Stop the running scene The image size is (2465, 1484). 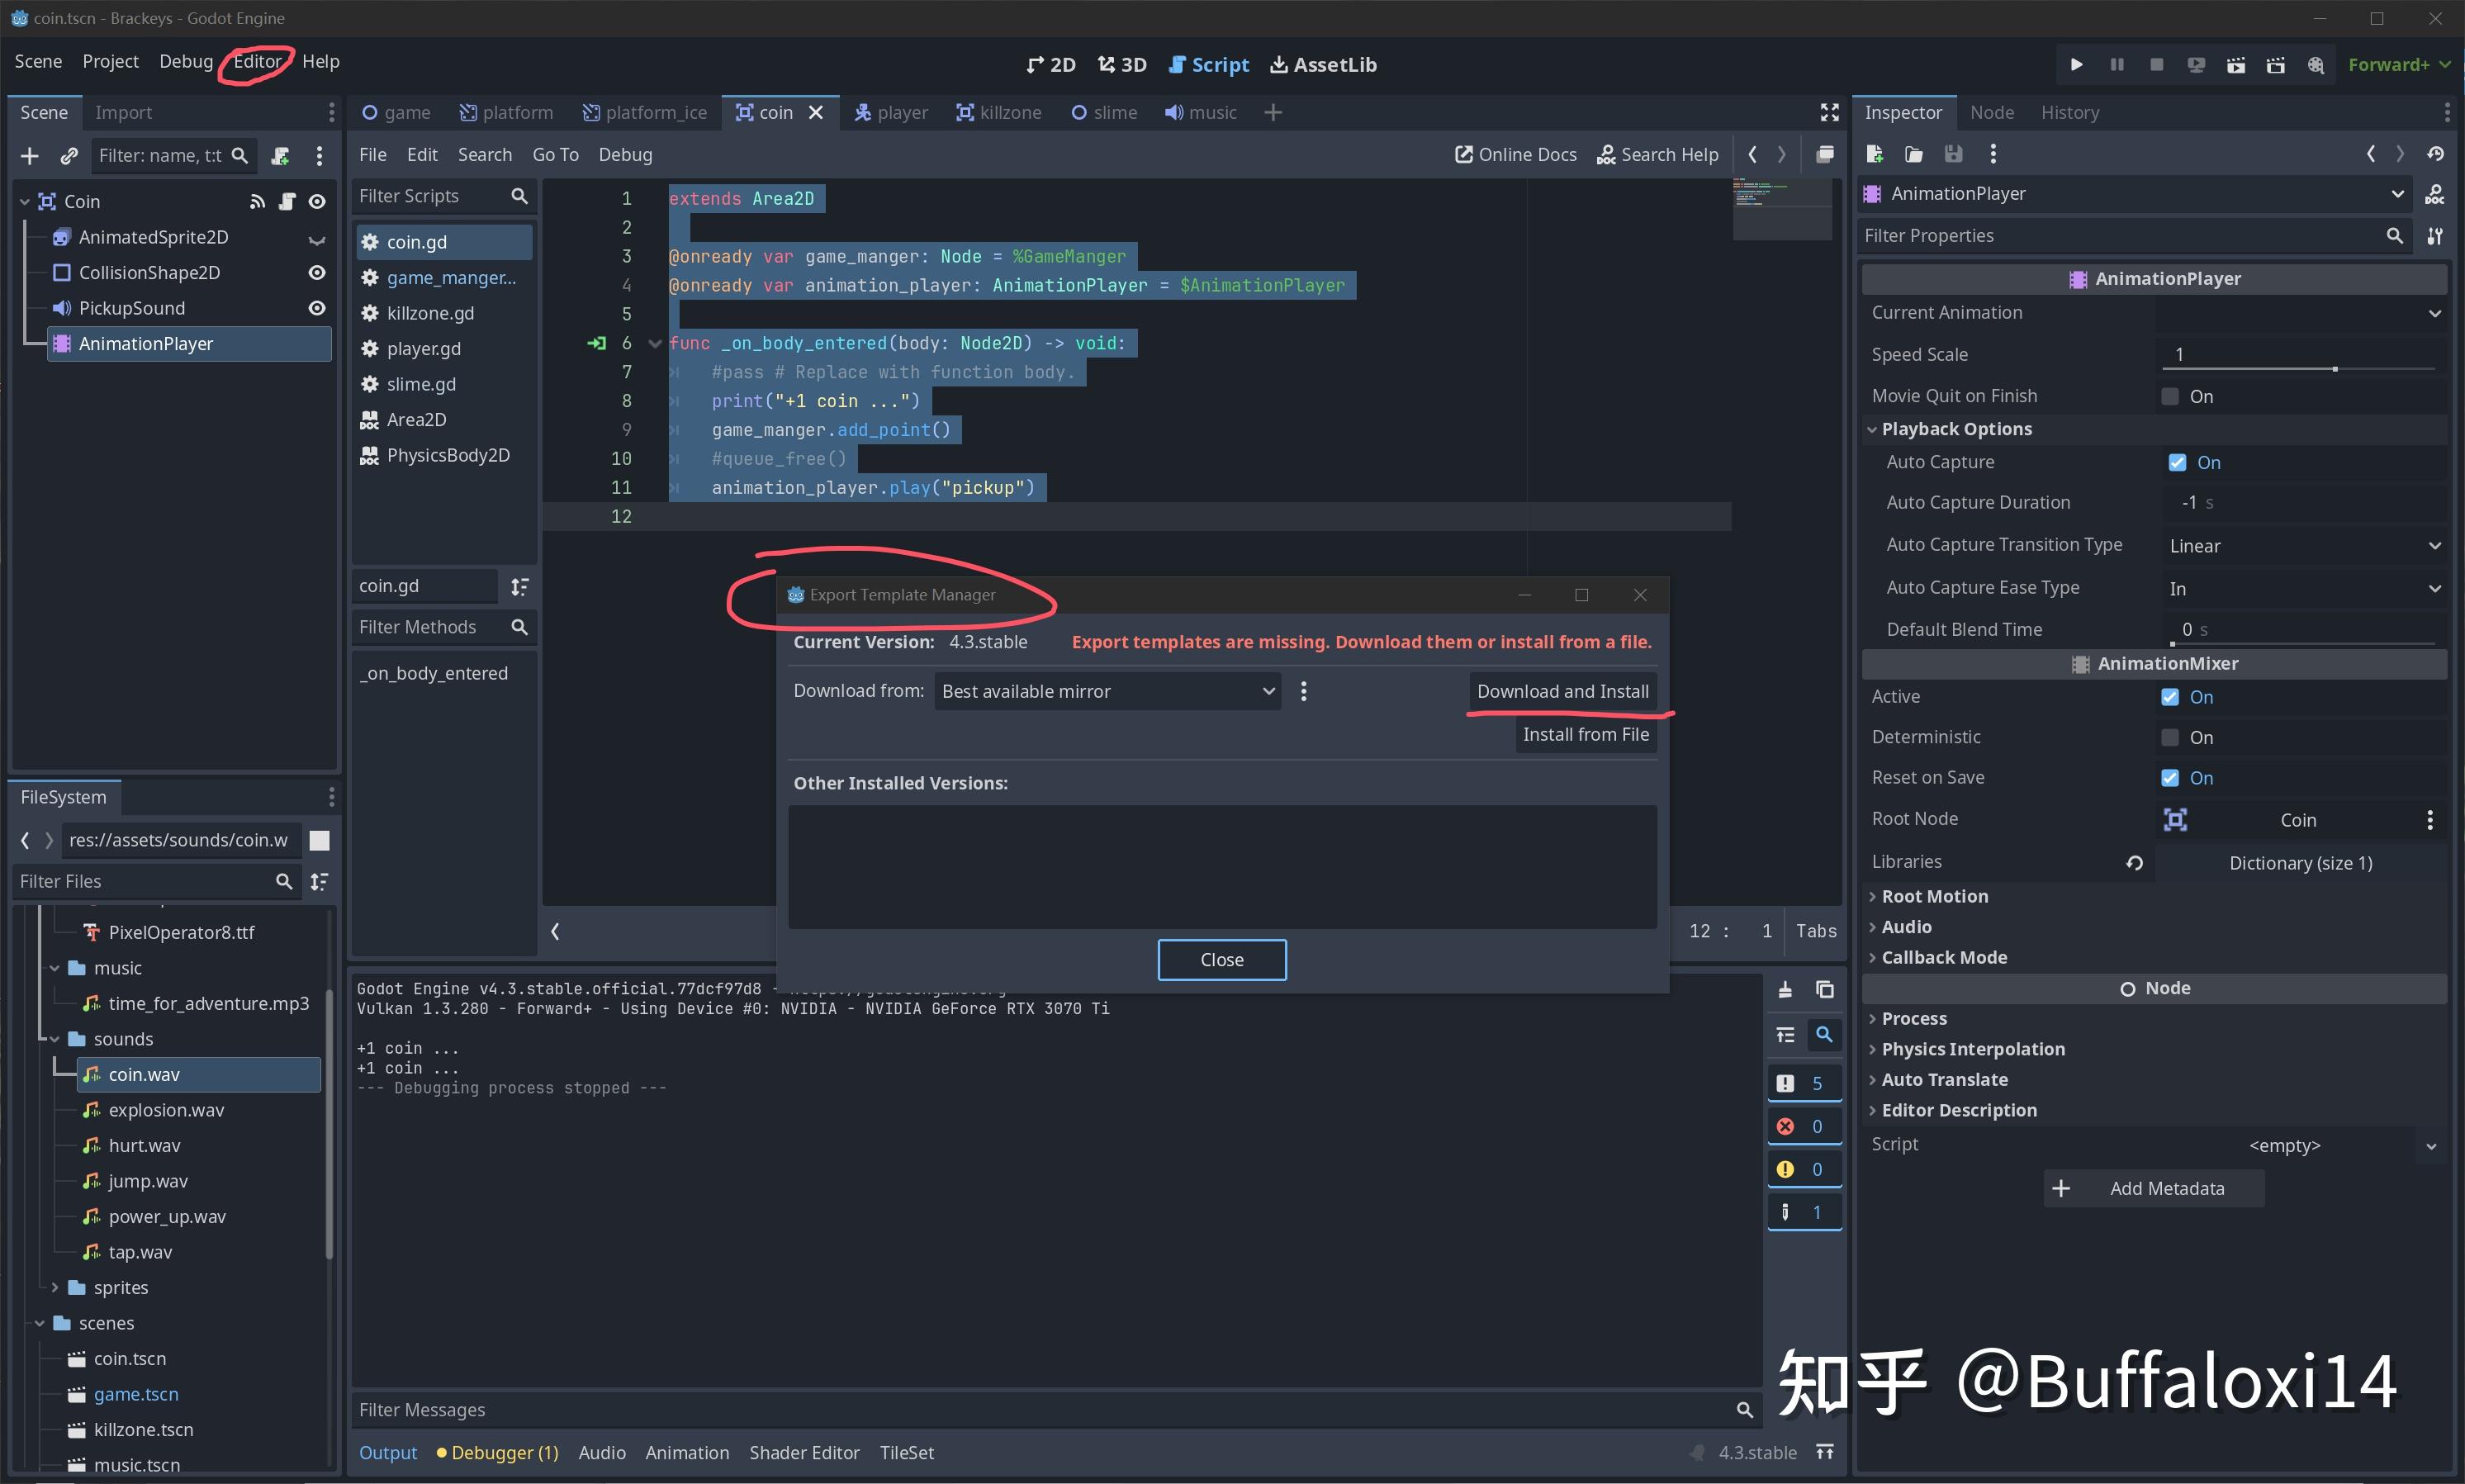2156,64
